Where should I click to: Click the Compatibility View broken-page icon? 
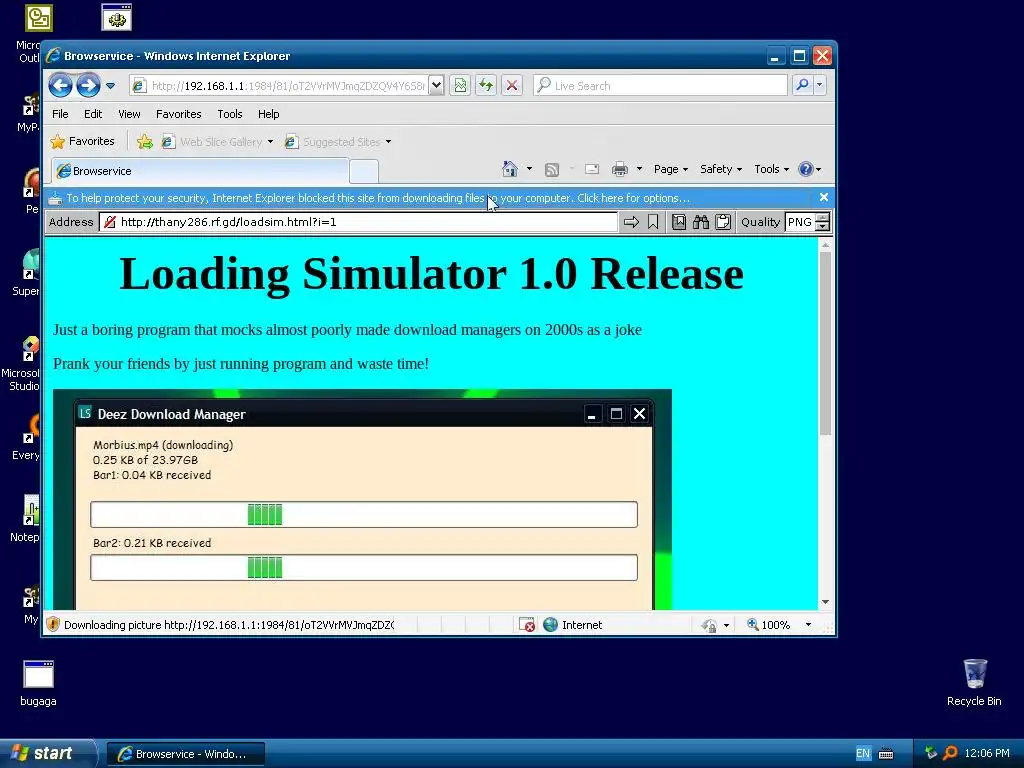460,86
